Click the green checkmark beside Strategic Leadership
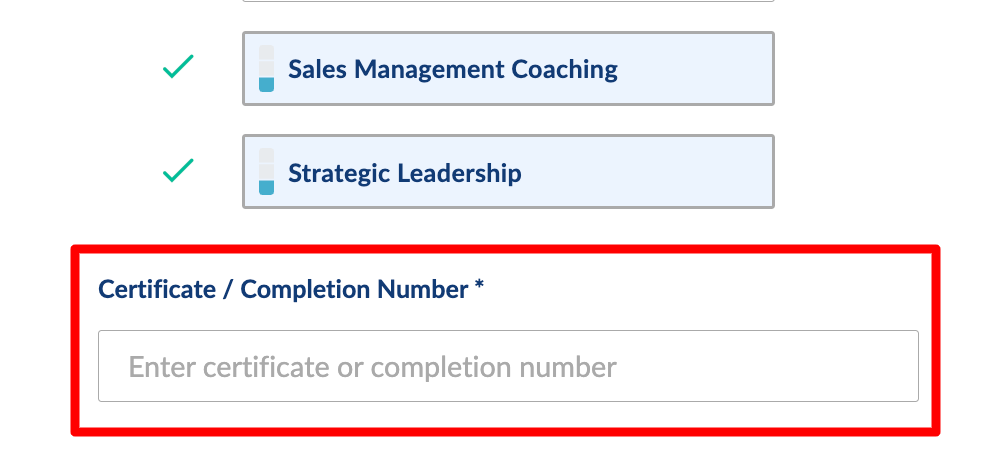The image size is (993, 459). (x=178, y=172)
